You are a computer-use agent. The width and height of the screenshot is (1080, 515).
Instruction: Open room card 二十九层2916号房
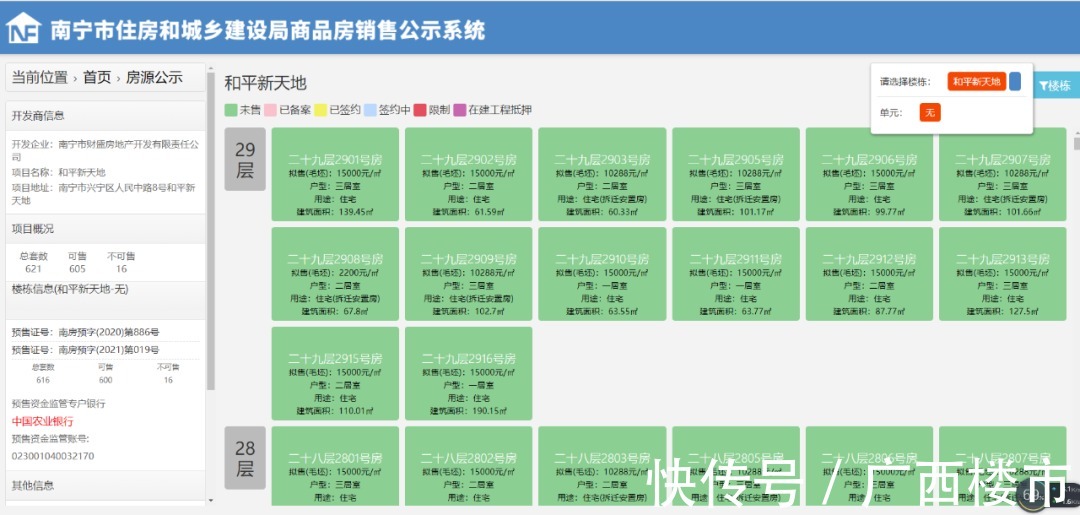[x=468, y=374]
